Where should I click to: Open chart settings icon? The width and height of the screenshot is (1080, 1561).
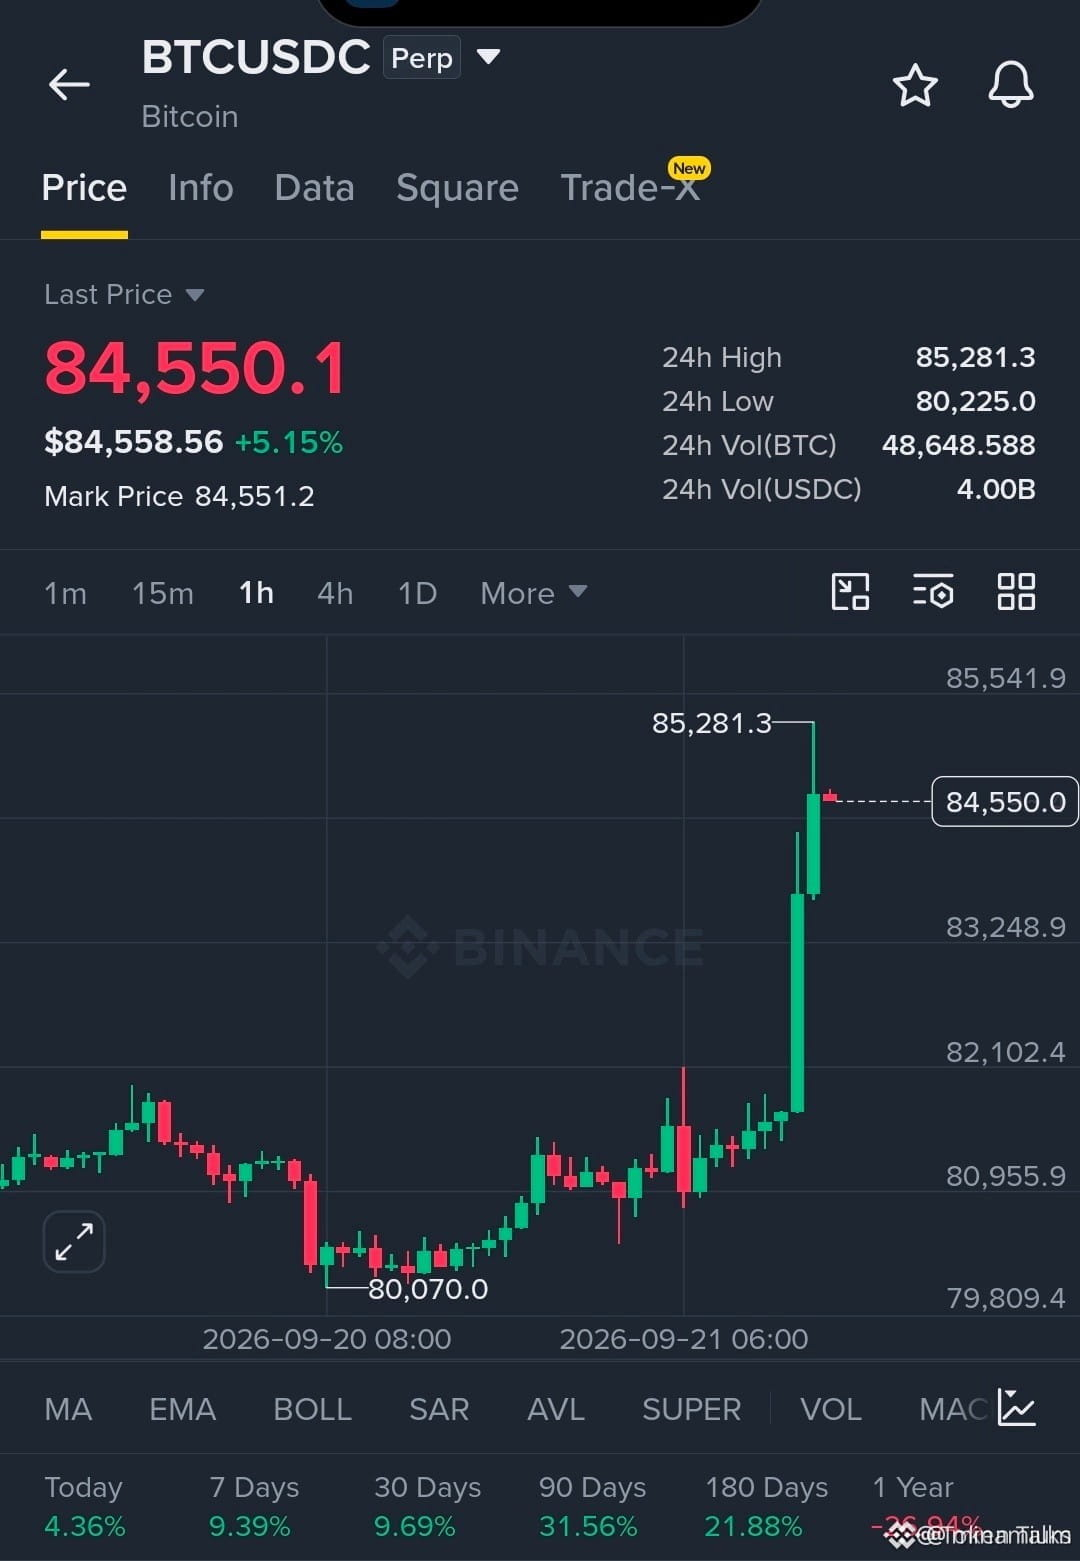tap(933, 592)
